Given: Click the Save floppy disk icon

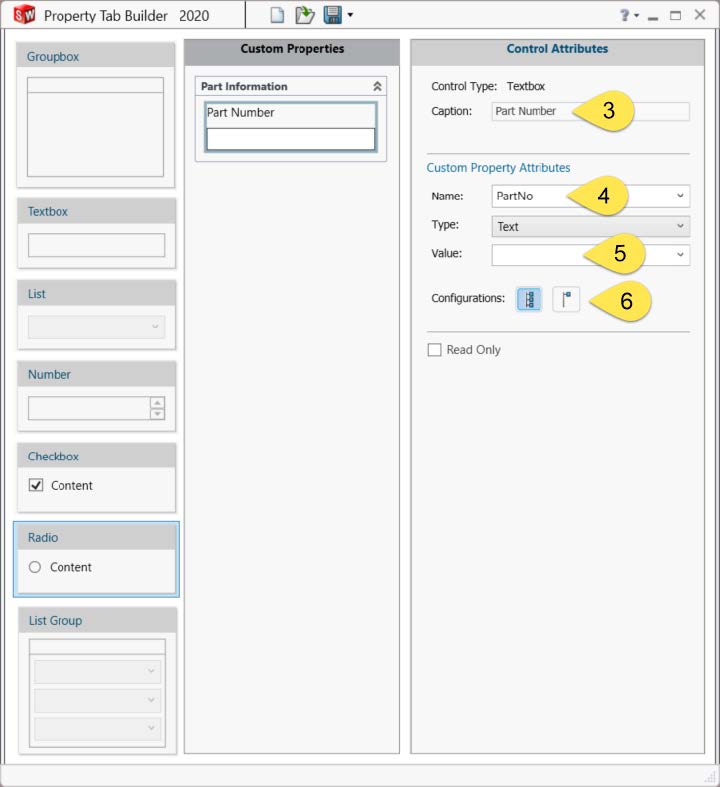Looking at the screenshot, I should pyautogui.click(x=331, y=15).
